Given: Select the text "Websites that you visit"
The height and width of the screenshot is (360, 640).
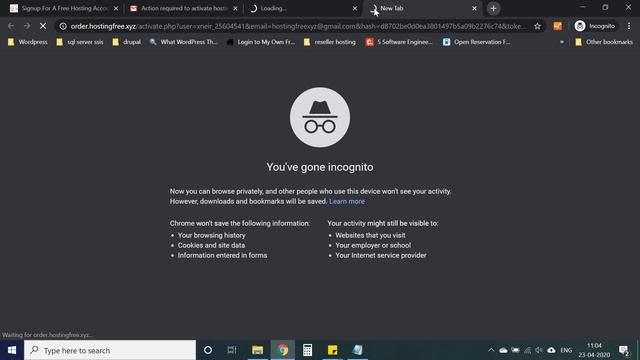Looking at the screenshot, I should pos(370,236).
